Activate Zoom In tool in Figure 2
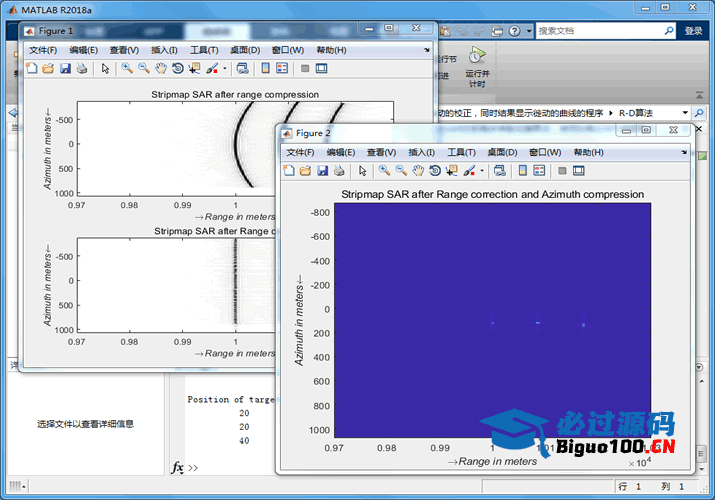 [x=384, y=171]
